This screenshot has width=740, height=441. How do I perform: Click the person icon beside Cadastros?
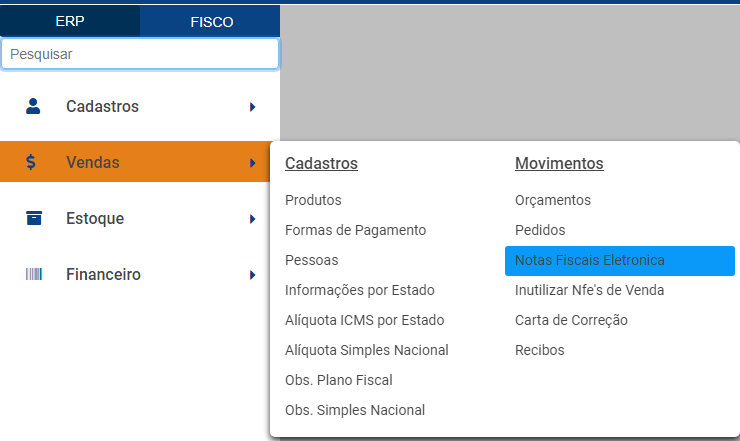coord(33,106)
